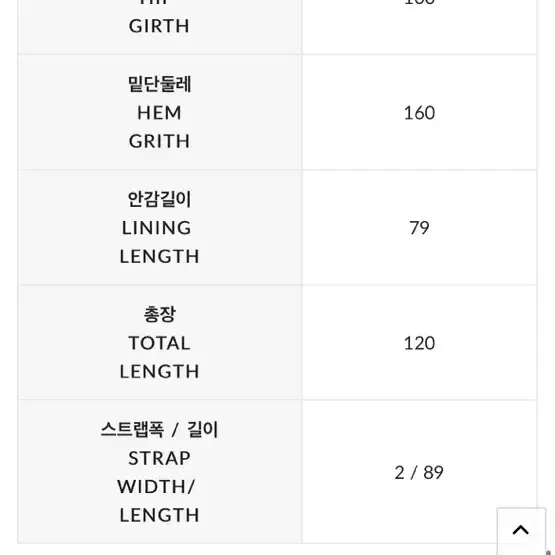Click the word WIDTH/ in the strap row
The width and height of the screenshot is (555, 555).
pos(156,487)
